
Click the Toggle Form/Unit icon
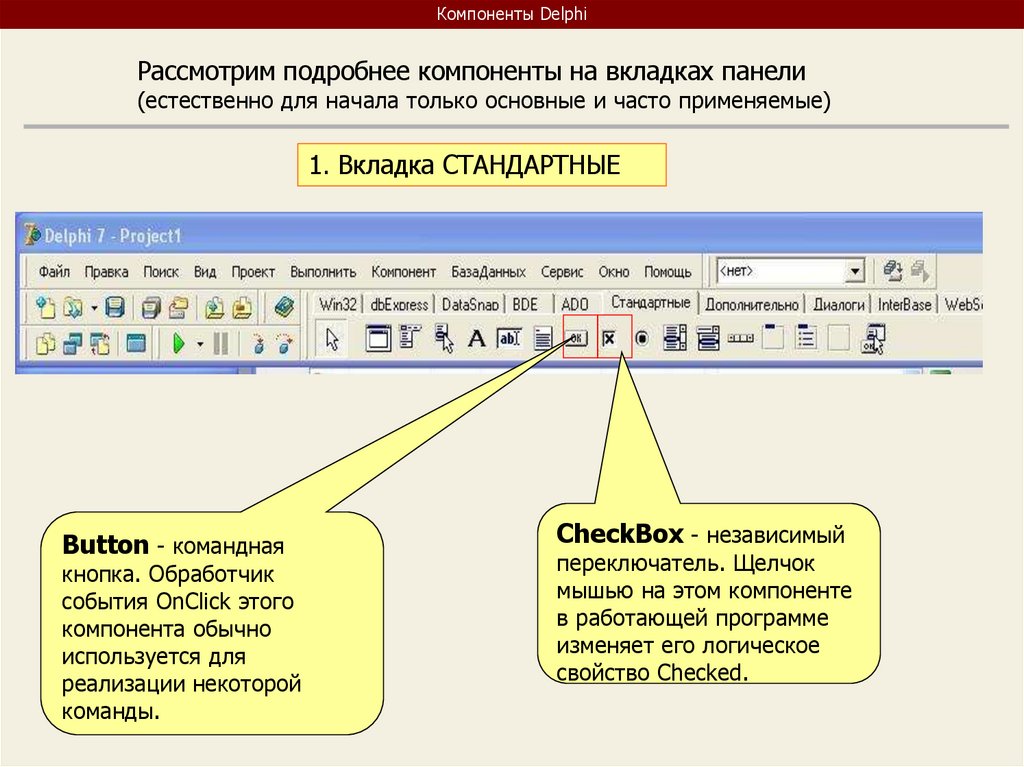coord(100,343)
